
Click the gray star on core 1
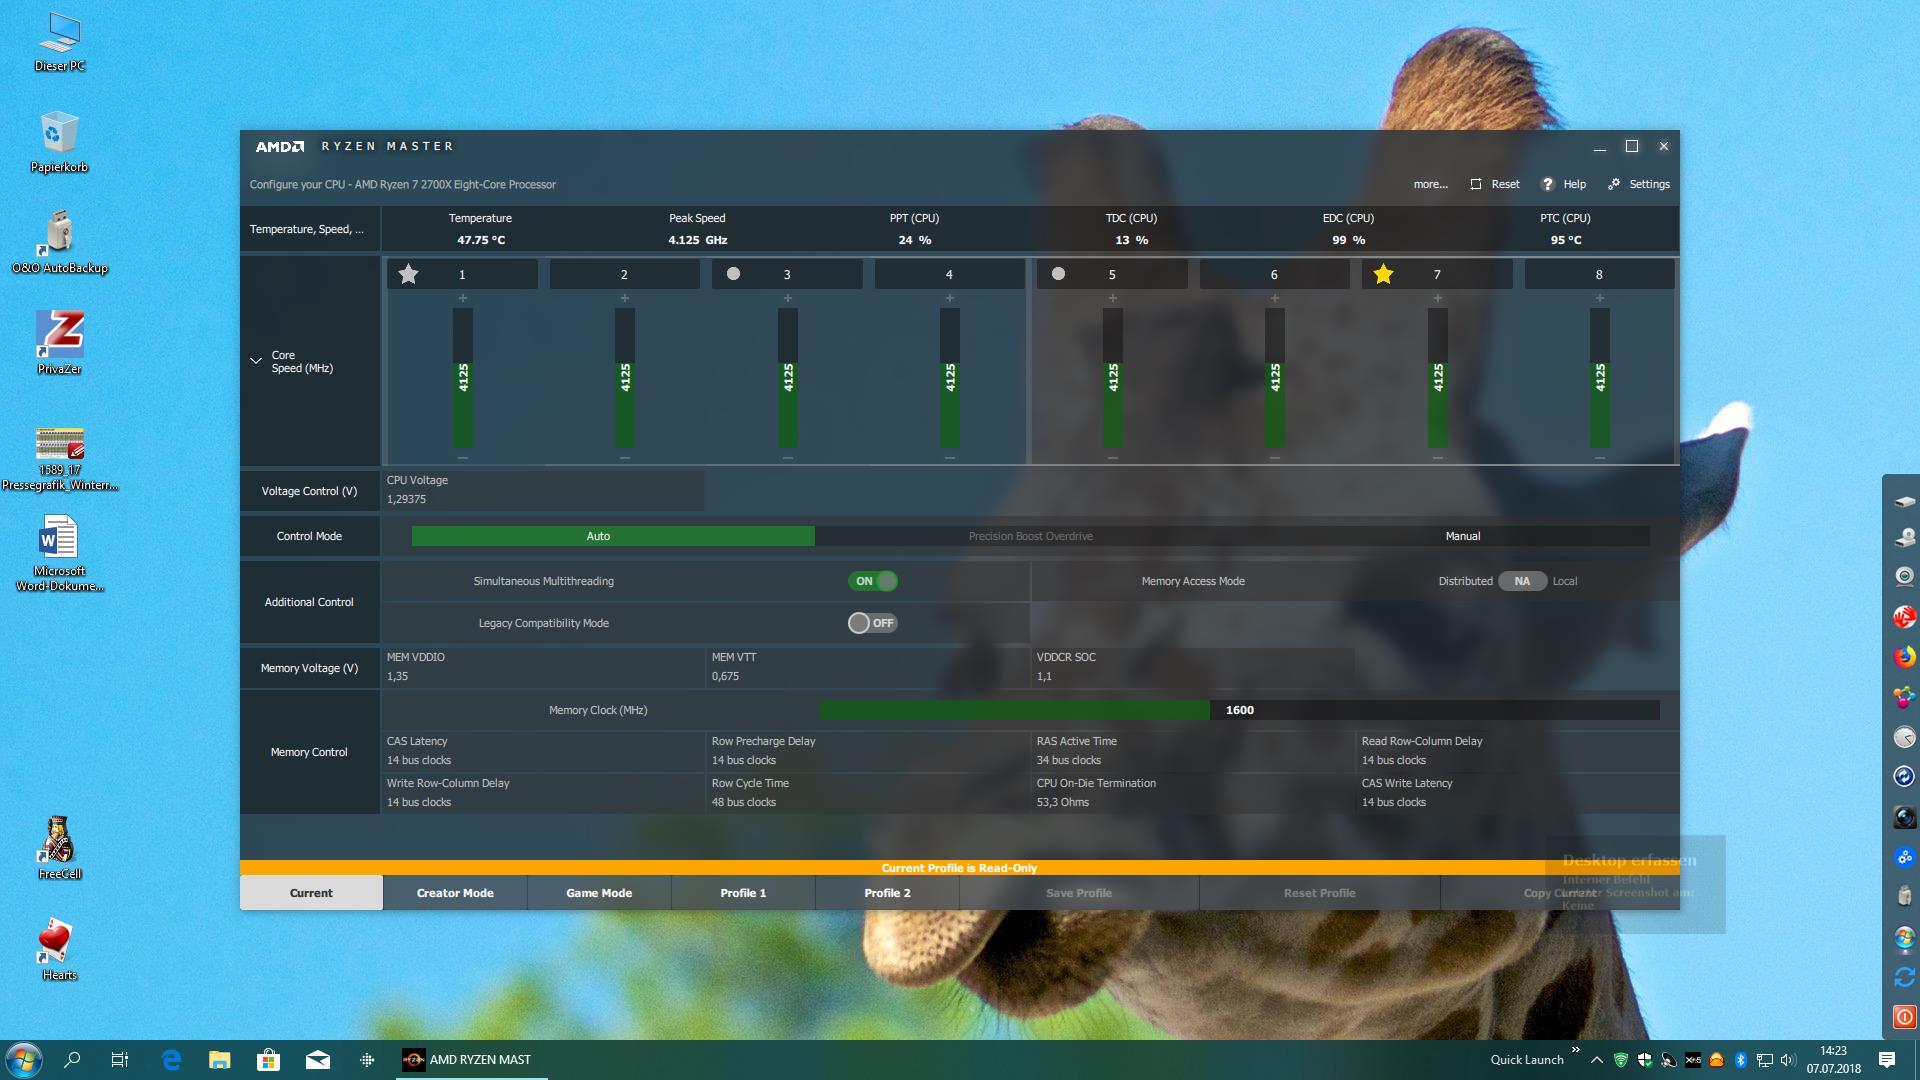click(x=408, y=274)
